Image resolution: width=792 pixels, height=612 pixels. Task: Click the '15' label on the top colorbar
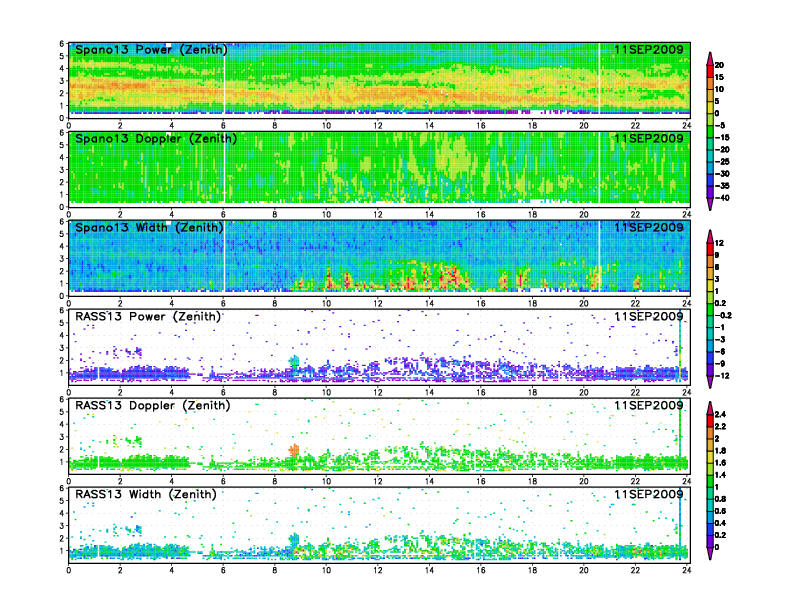click(719, 77)
